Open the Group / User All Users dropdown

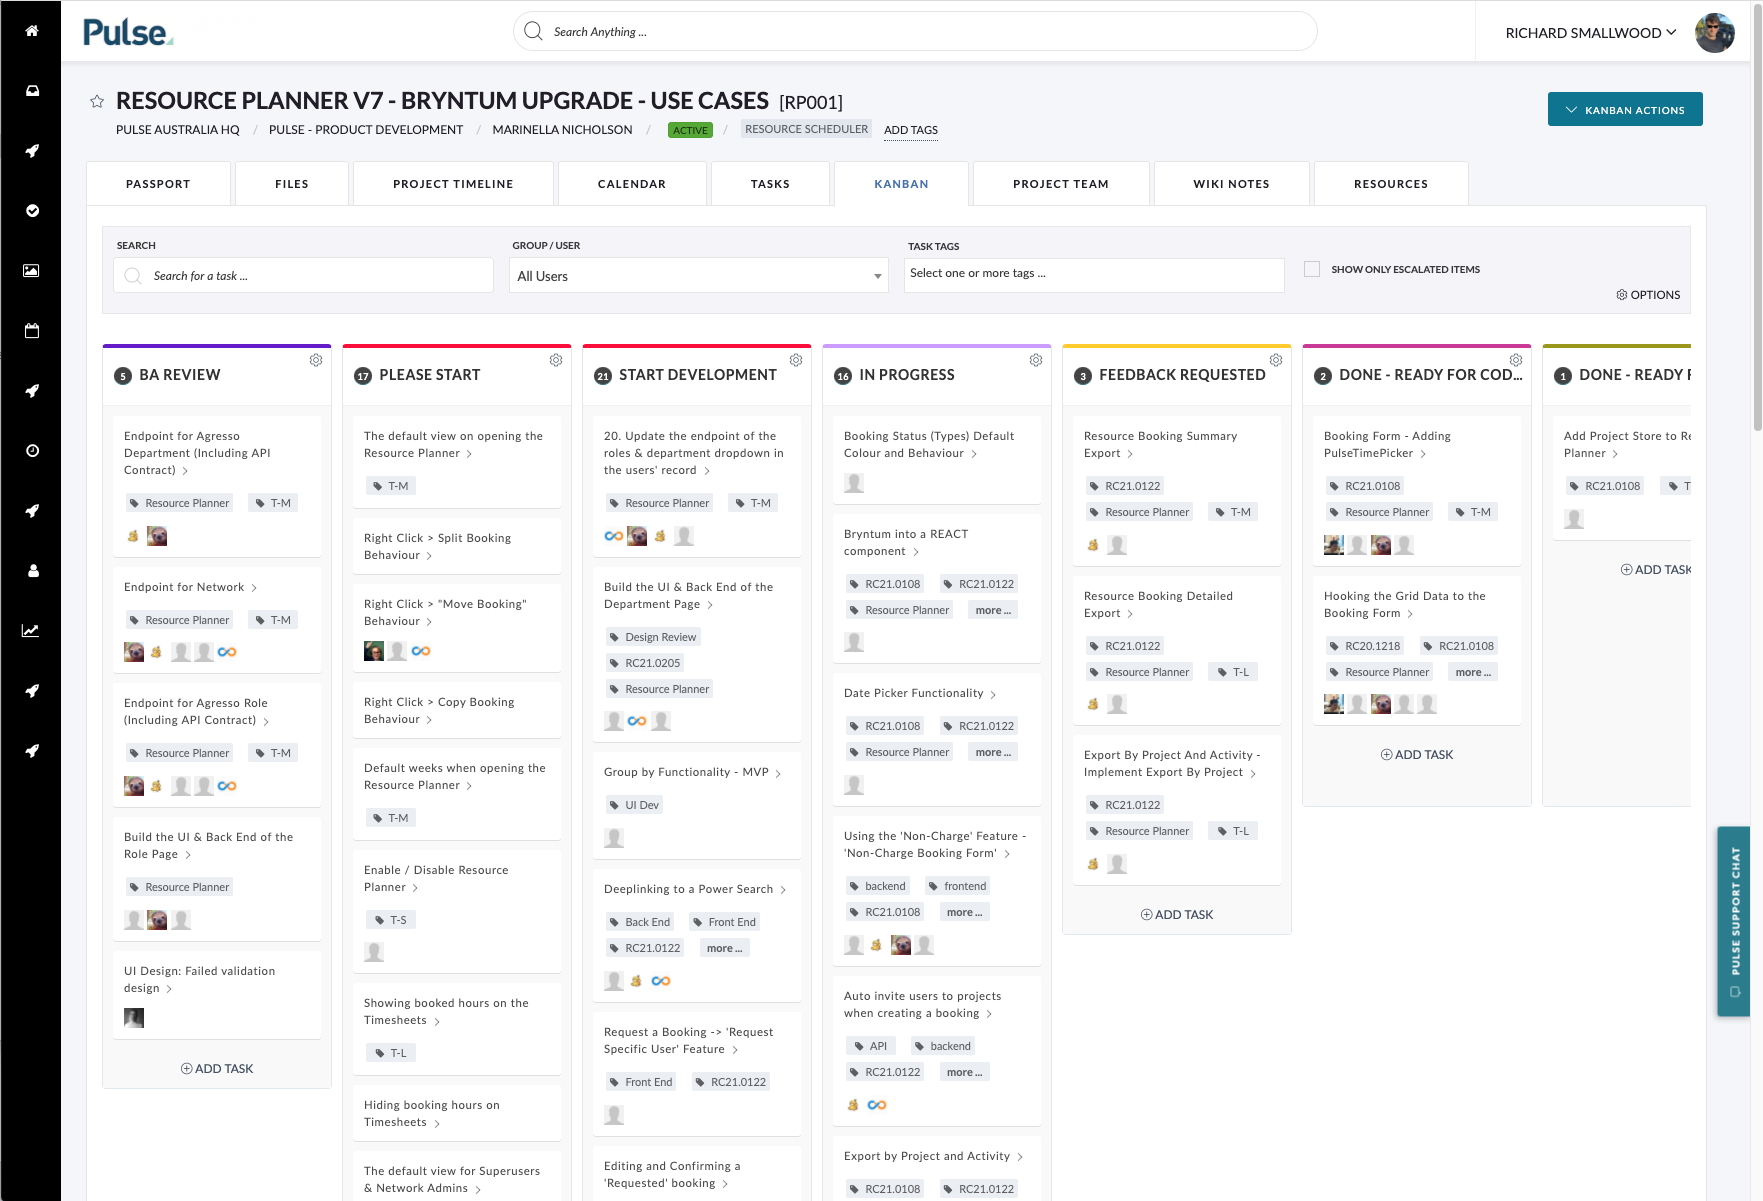[698, 276]
